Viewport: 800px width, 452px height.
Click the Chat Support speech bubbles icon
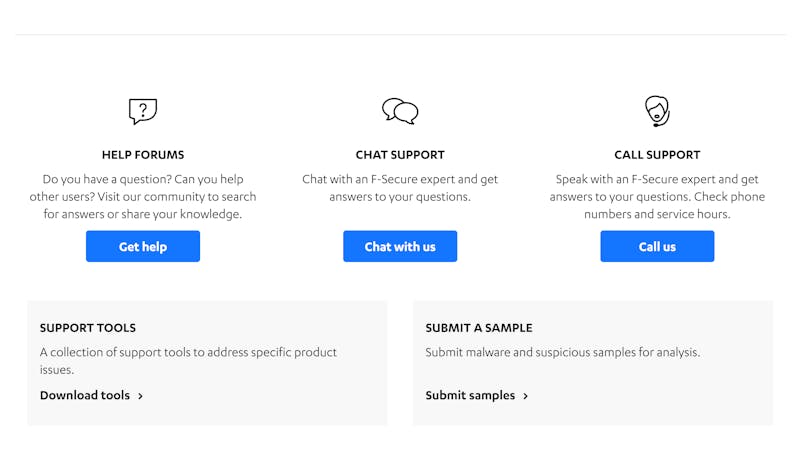click(400, 111)
